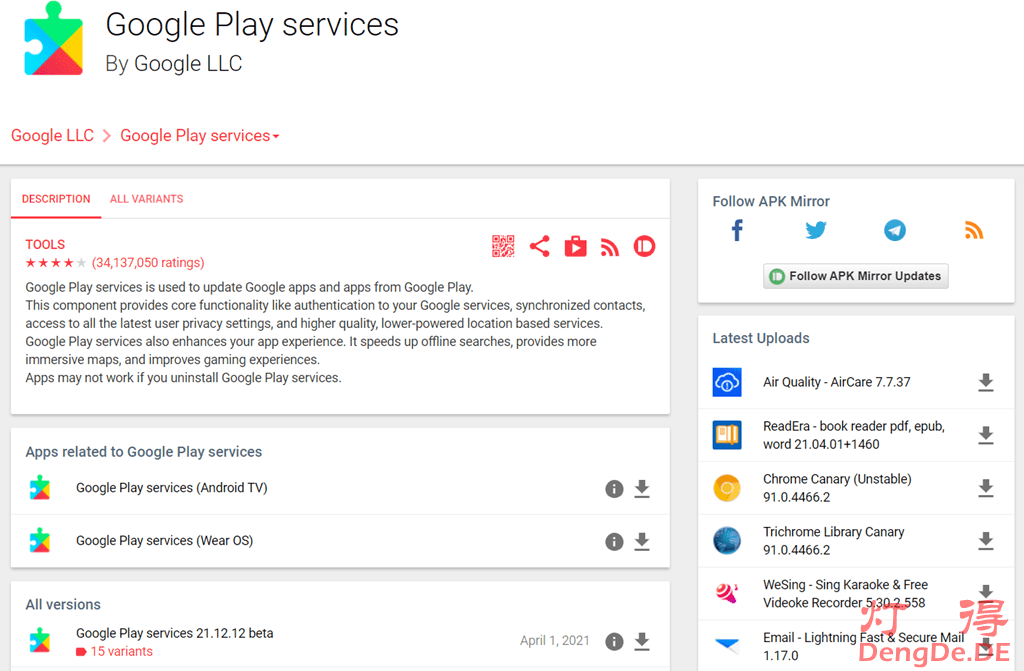
Task: Open APK Mirror Facebook page
Action: (x=737, y=231)
